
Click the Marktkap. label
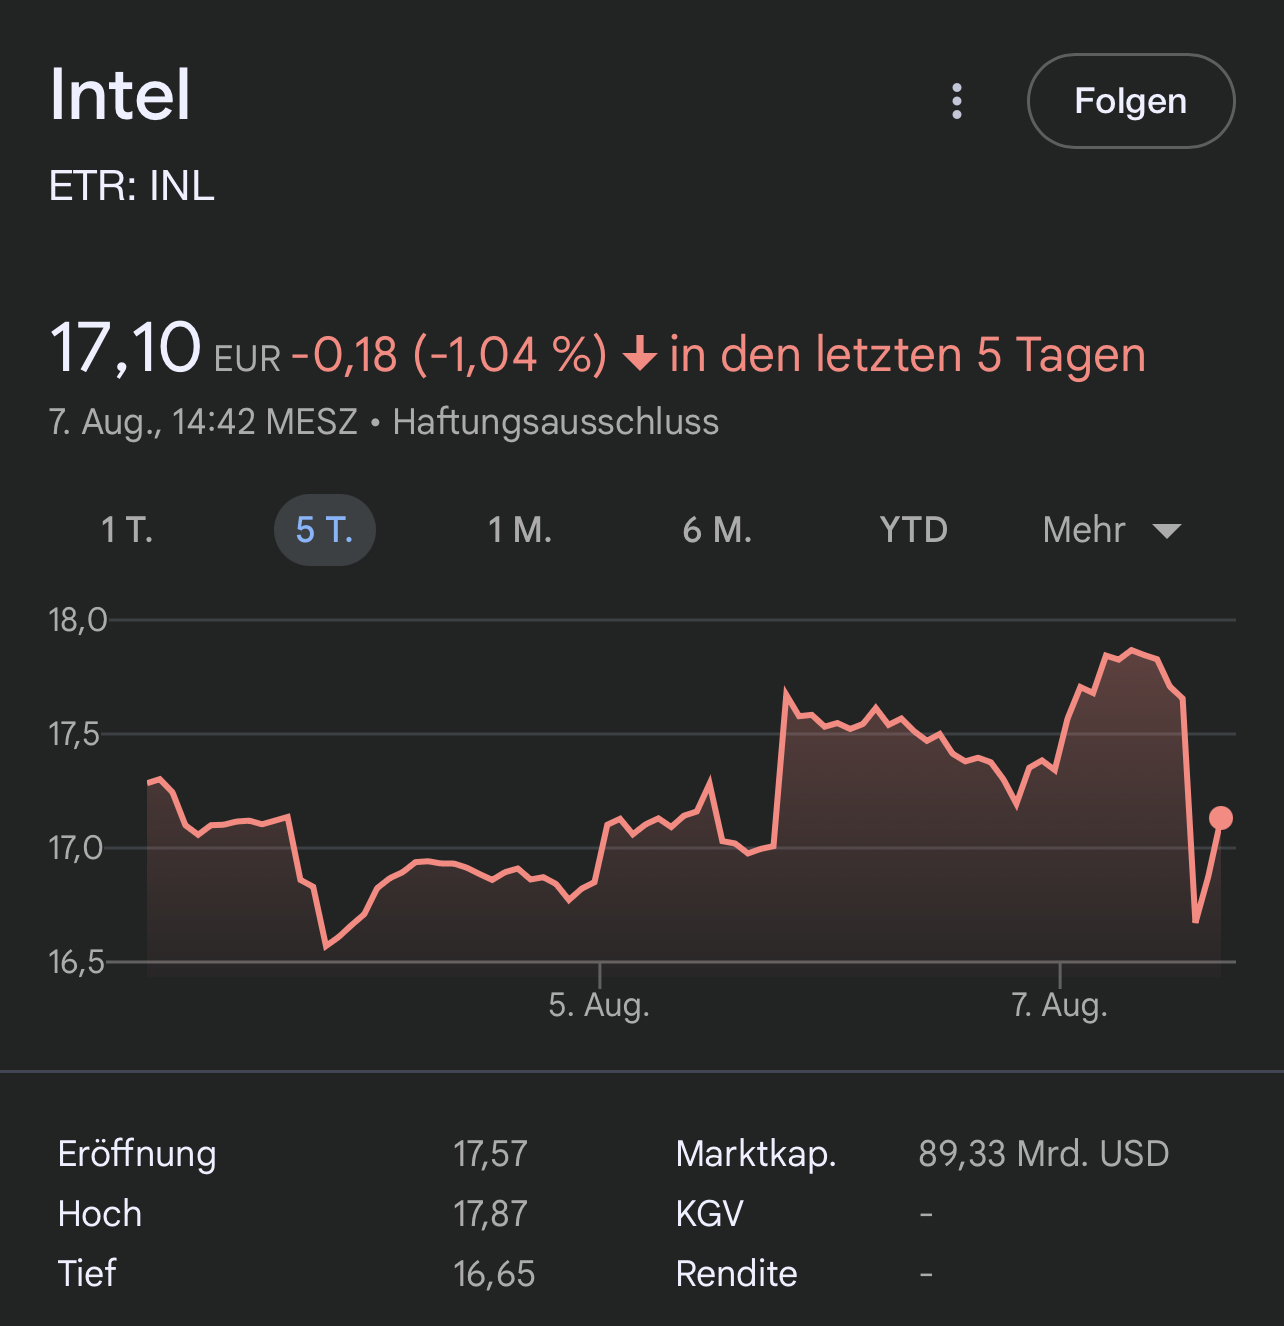click(x=756, y=1153)
